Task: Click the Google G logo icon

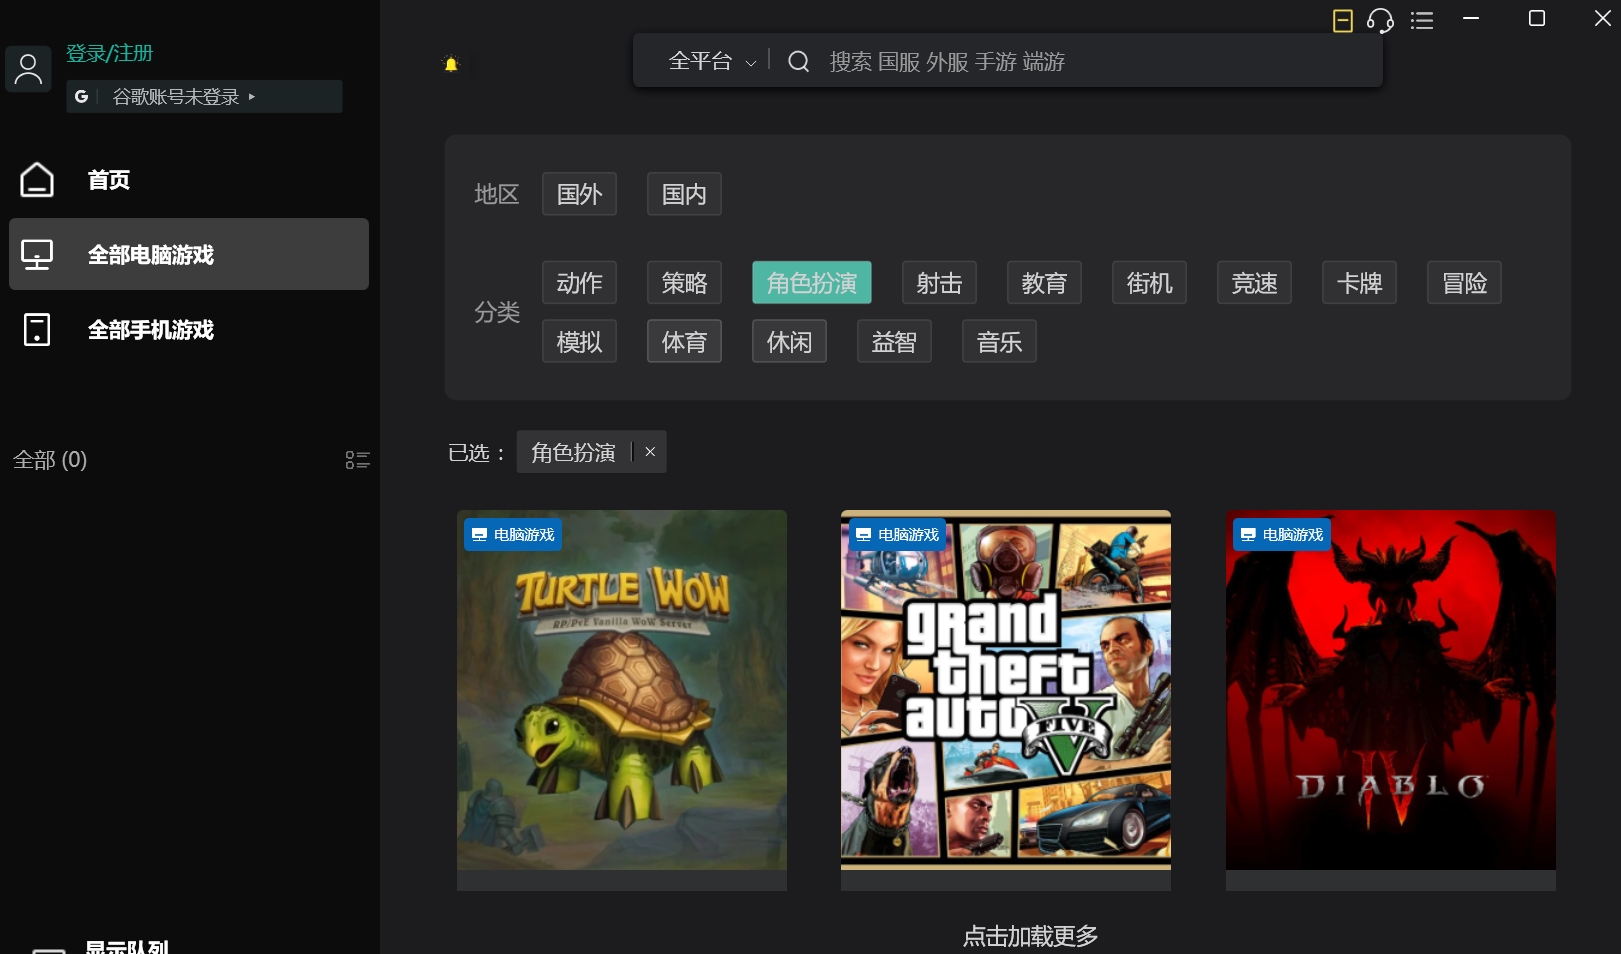Action: point(82,97)
